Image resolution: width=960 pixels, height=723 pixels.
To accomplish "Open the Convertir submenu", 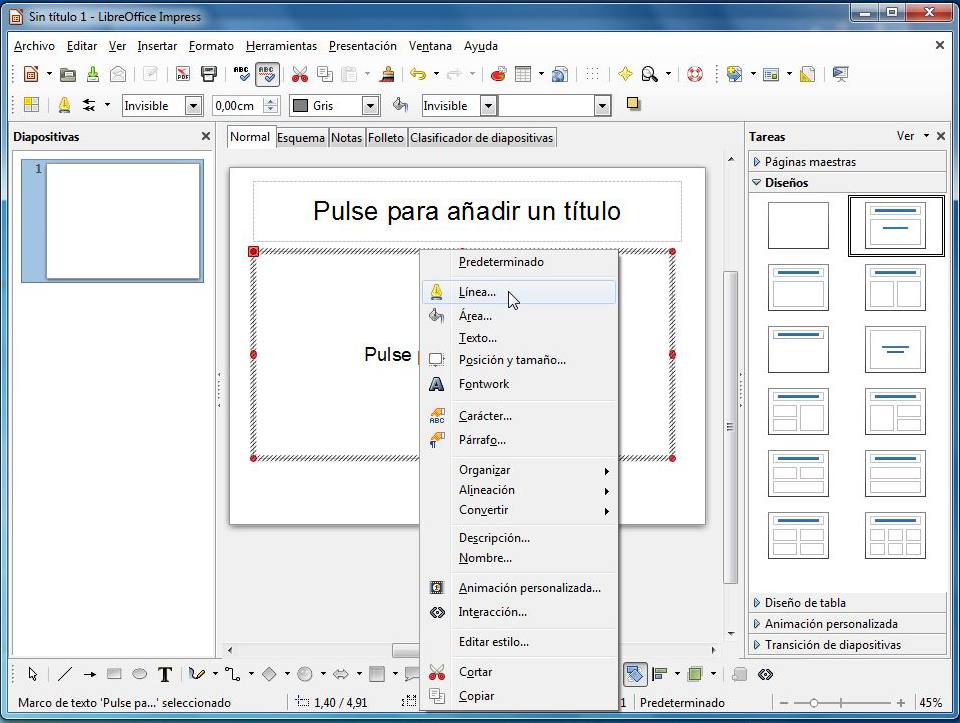I will 519,510.
